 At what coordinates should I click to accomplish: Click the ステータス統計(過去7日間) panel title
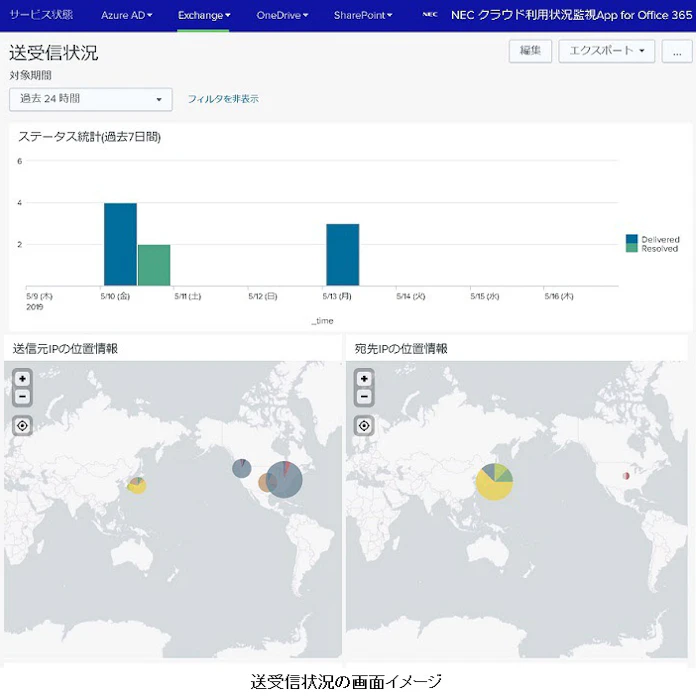(x=89, y=137)
